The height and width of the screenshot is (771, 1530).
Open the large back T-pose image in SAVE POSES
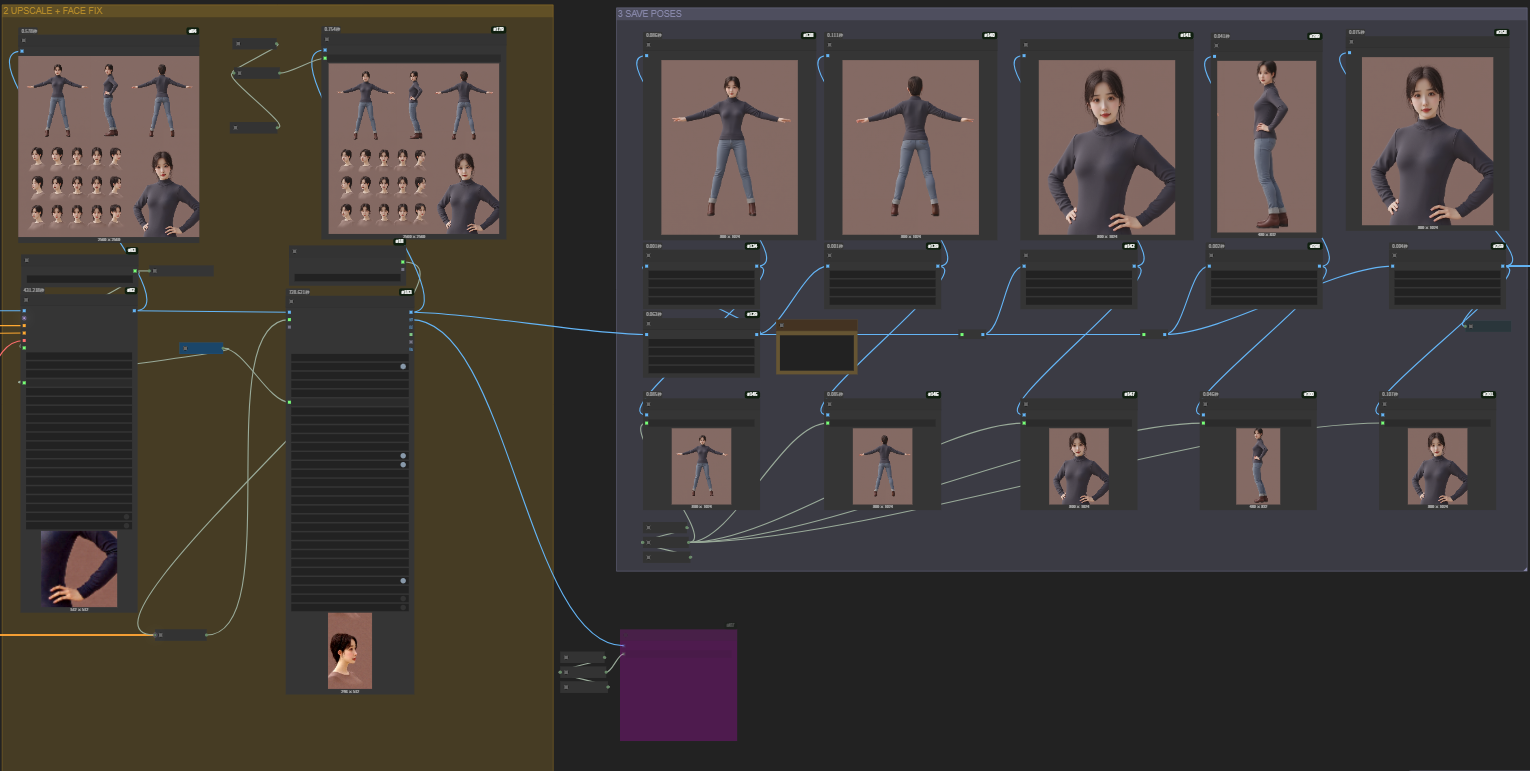click(911, 147)
